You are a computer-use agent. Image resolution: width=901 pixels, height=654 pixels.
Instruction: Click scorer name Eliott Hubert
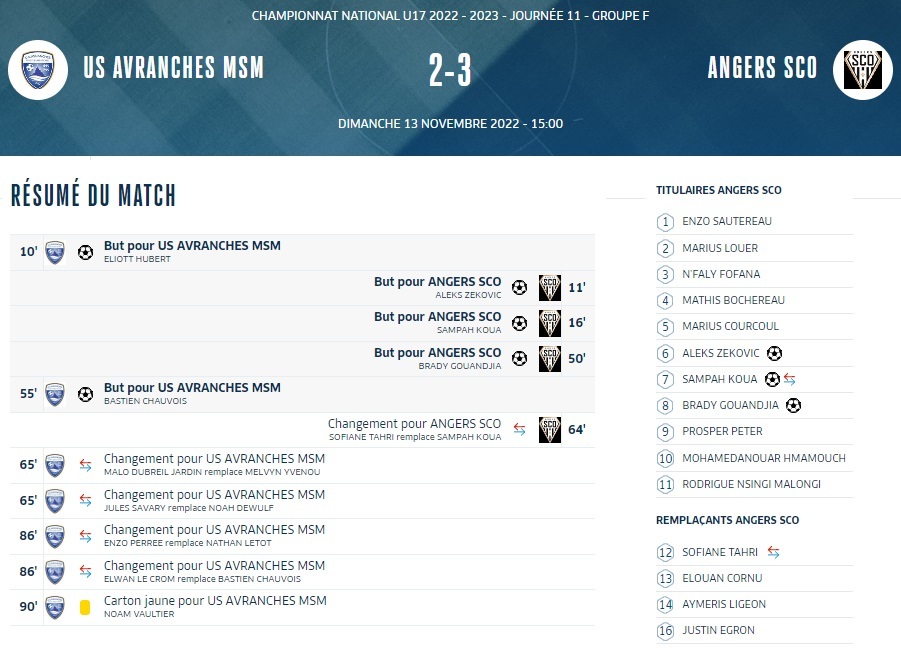[137, 259]
